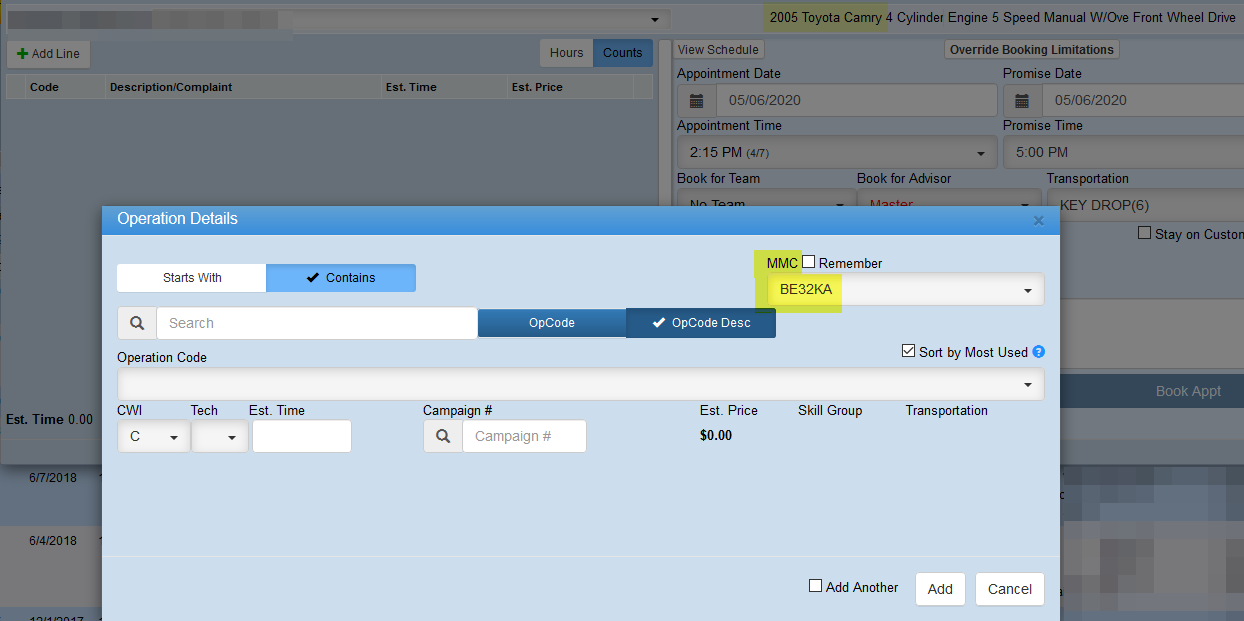Click into the Est. Time input field
The width and height of the screenshot is (1244, 621).
pyautogui.click(x=301, y=436)
